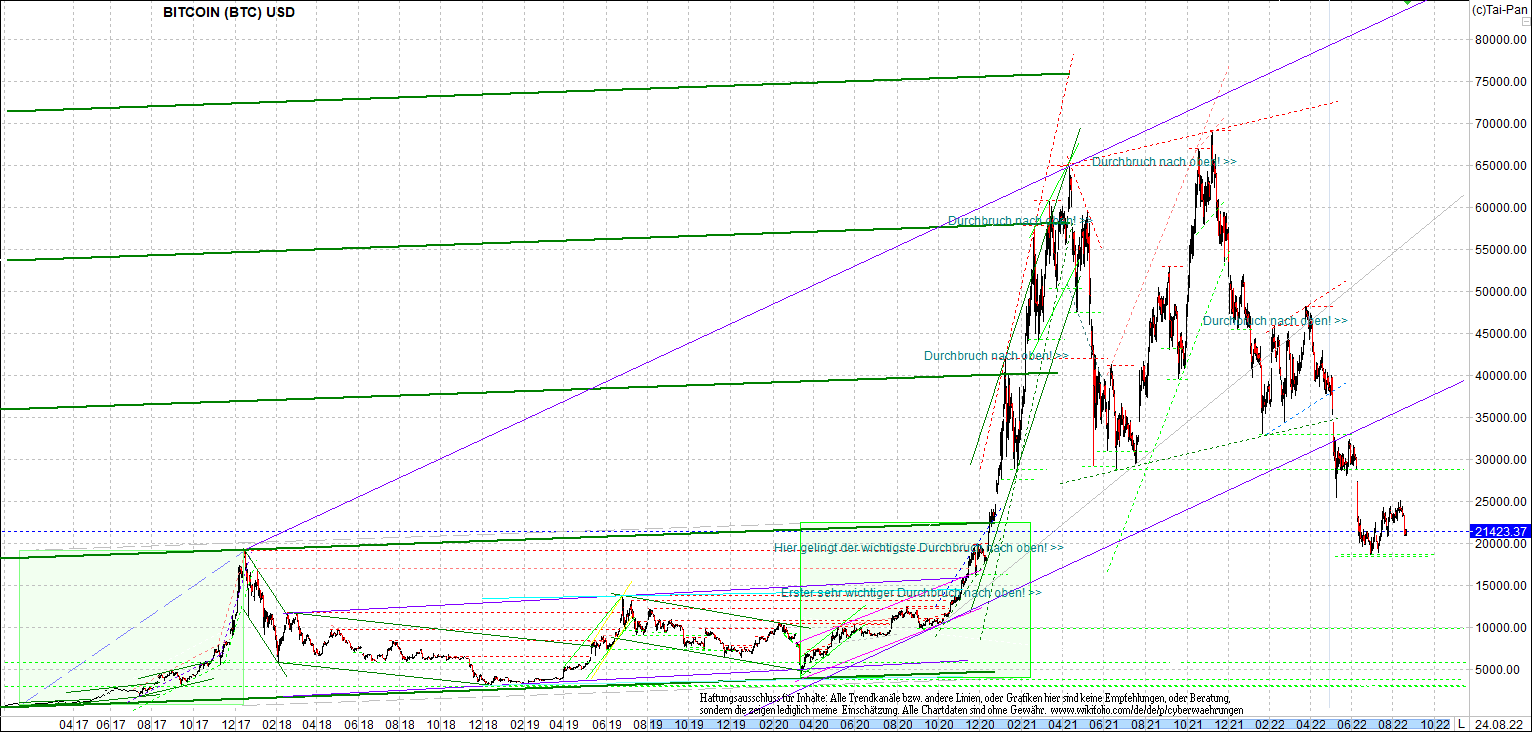
Task: Click the 12 21 time axis label
Action: (x=1230, y=724)
